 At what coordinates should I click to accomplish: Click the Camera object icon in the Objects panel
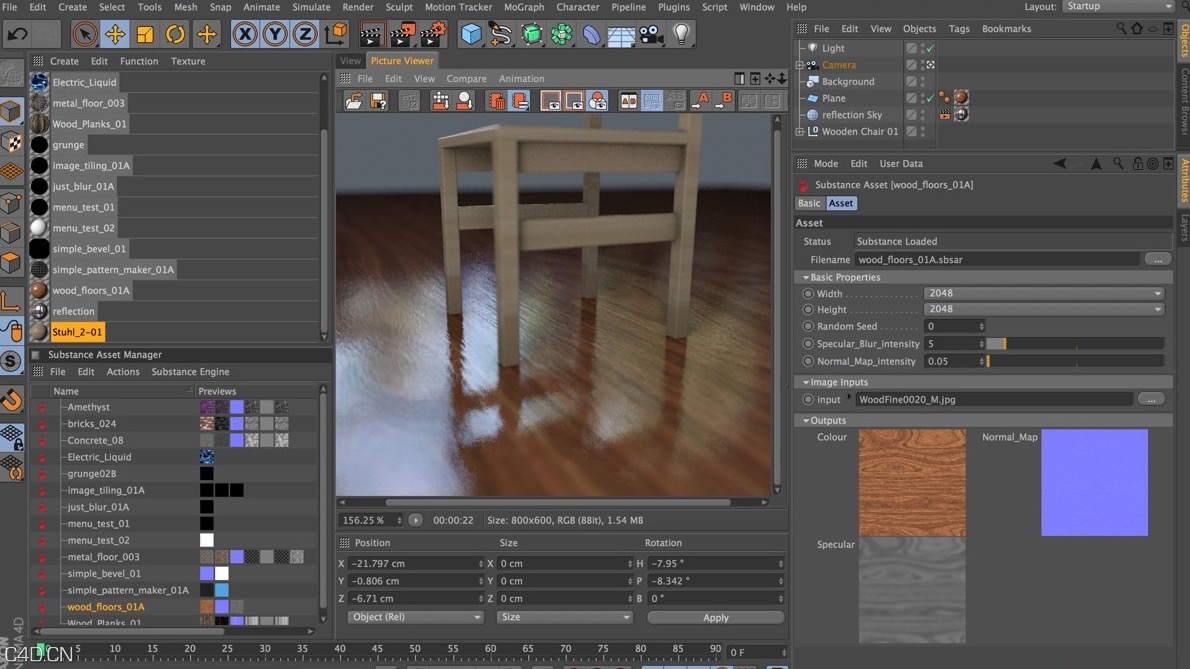pyautogui.click(x=813, y=64)
